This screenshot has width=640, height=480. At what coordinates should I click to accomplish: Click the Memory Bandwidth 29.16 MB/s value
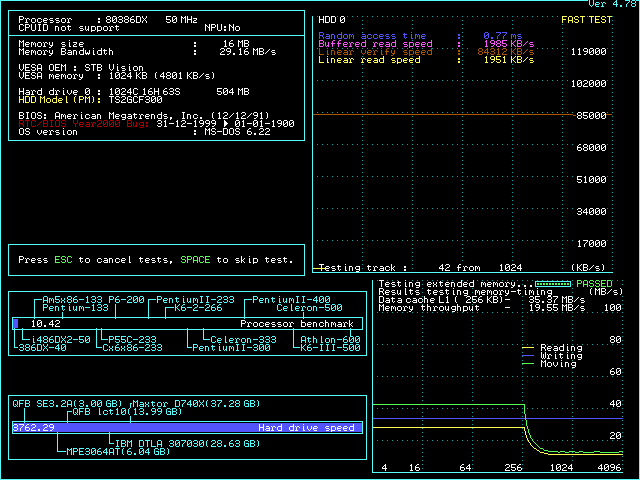click(x=247, y=52)
